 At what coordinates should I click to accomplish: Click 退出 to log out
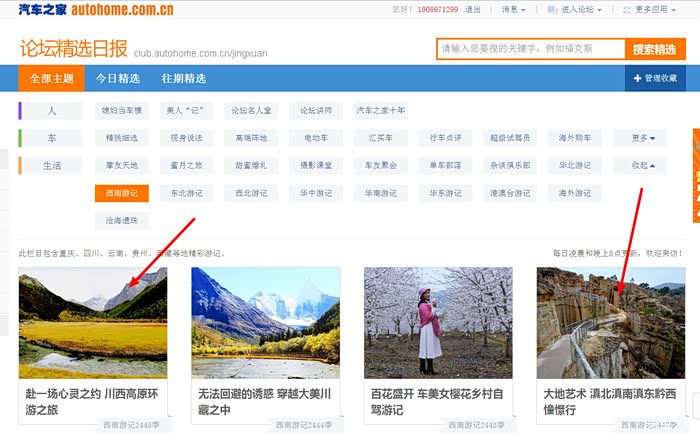click(472, 9)
